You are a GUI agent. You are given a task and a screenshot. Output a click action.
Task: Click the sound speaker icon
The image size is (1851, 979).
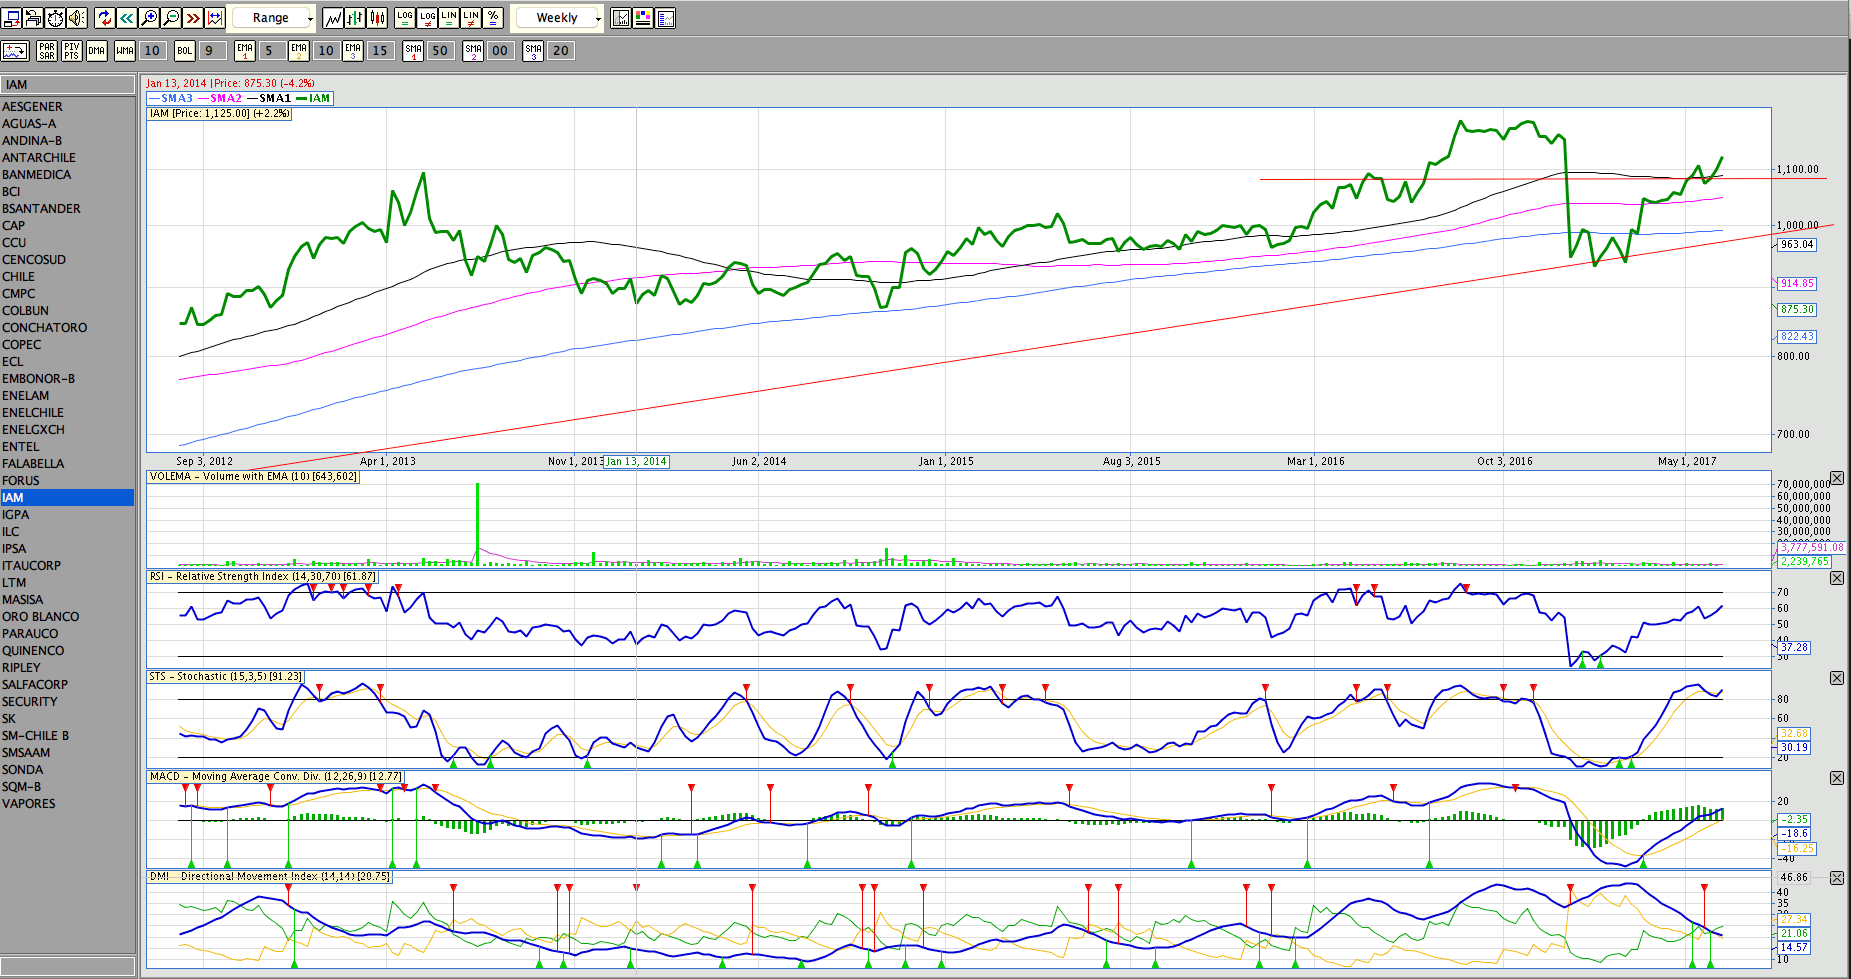tap(77, 18)
